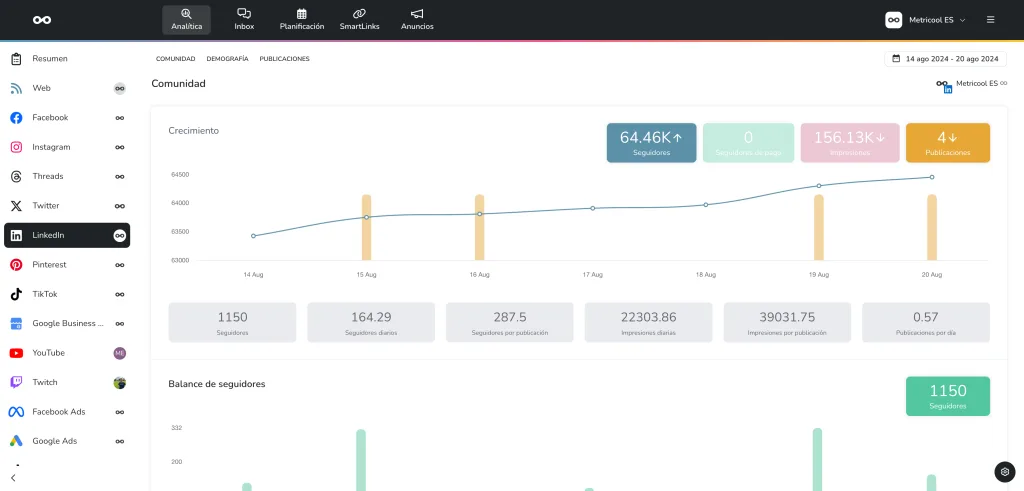The height and width of the screenshot is (491, 1024).
Task: Open the Resumen sidebar link
Action: pyautogui.click(x=49, y=59)
